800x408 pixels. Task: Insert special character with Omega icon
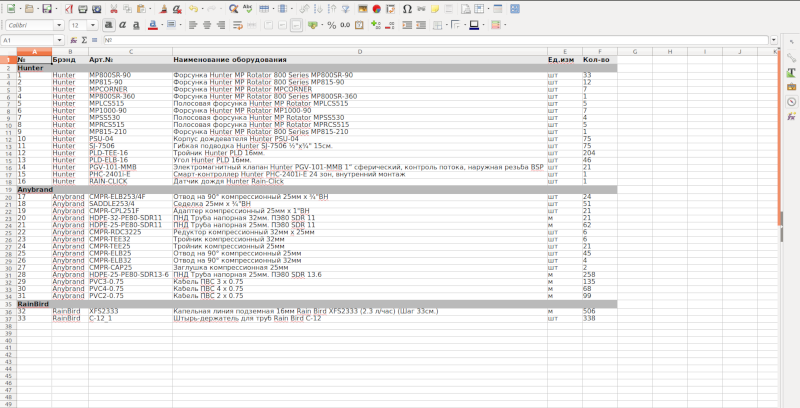pyautogui.click(x=406, y=8)
